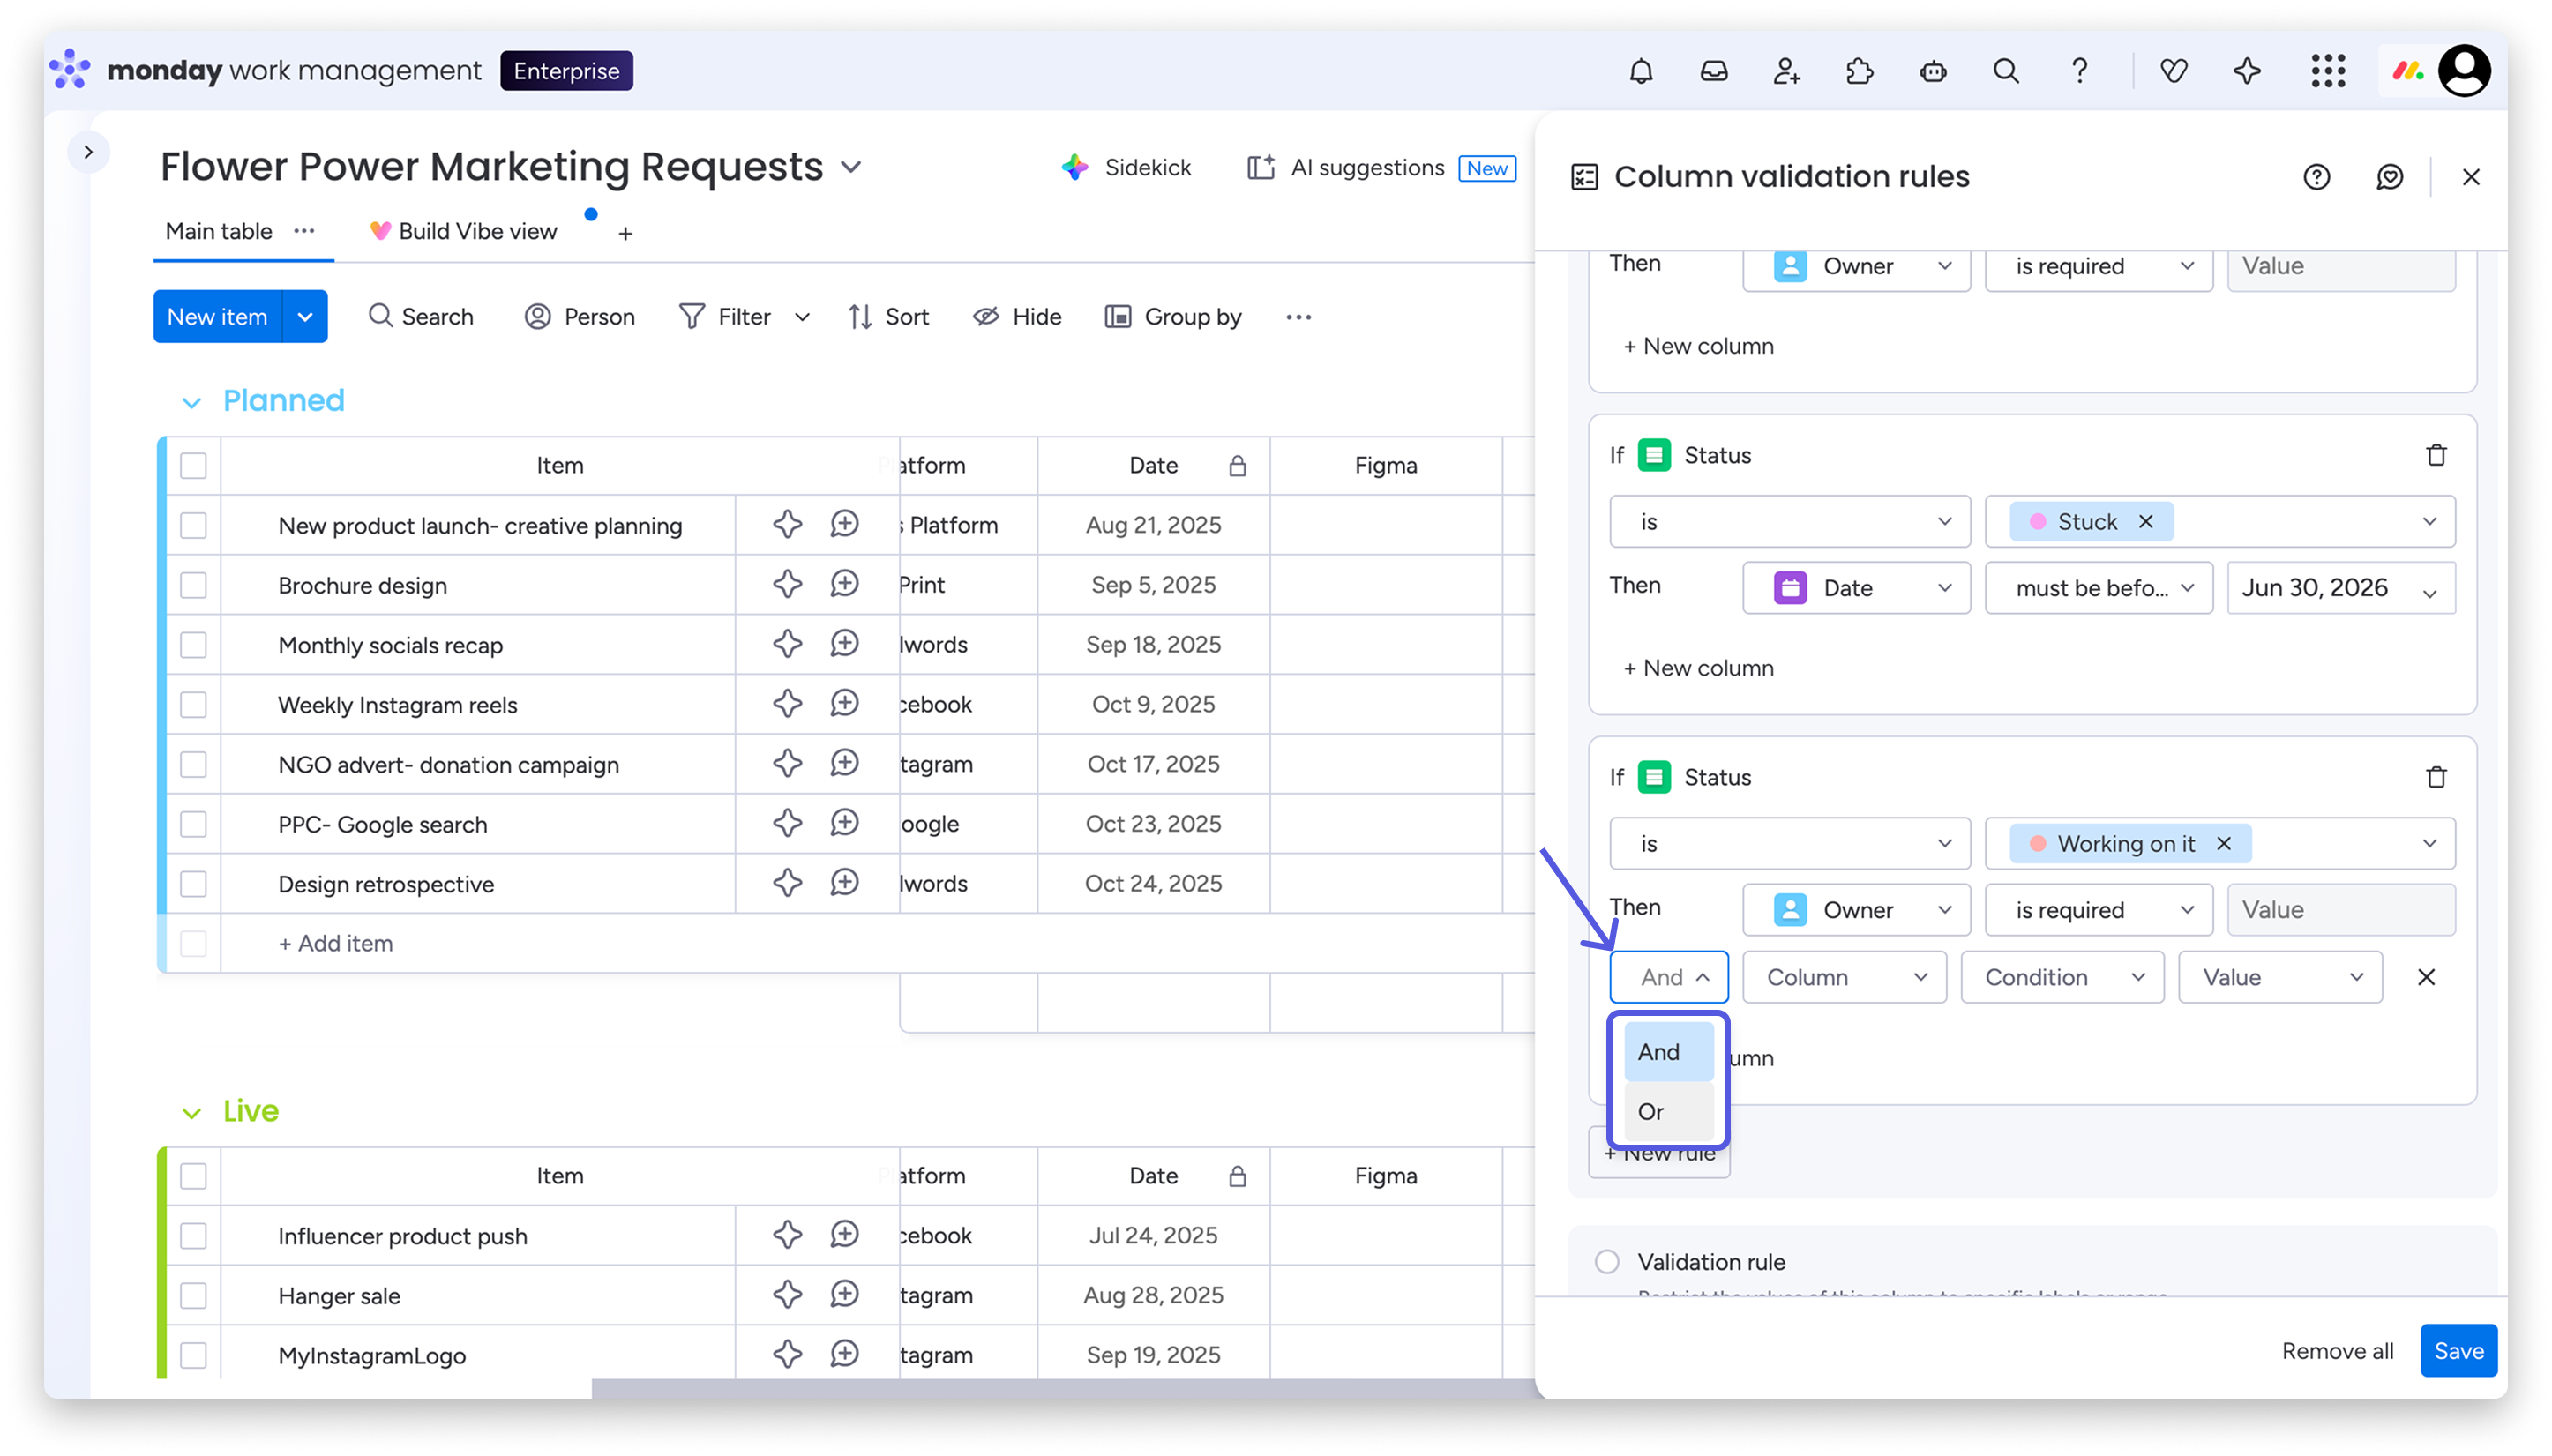Select the Validation rule radio button
This screenshot has width=2552, height=1456.
click(x=1607, y=1262)
